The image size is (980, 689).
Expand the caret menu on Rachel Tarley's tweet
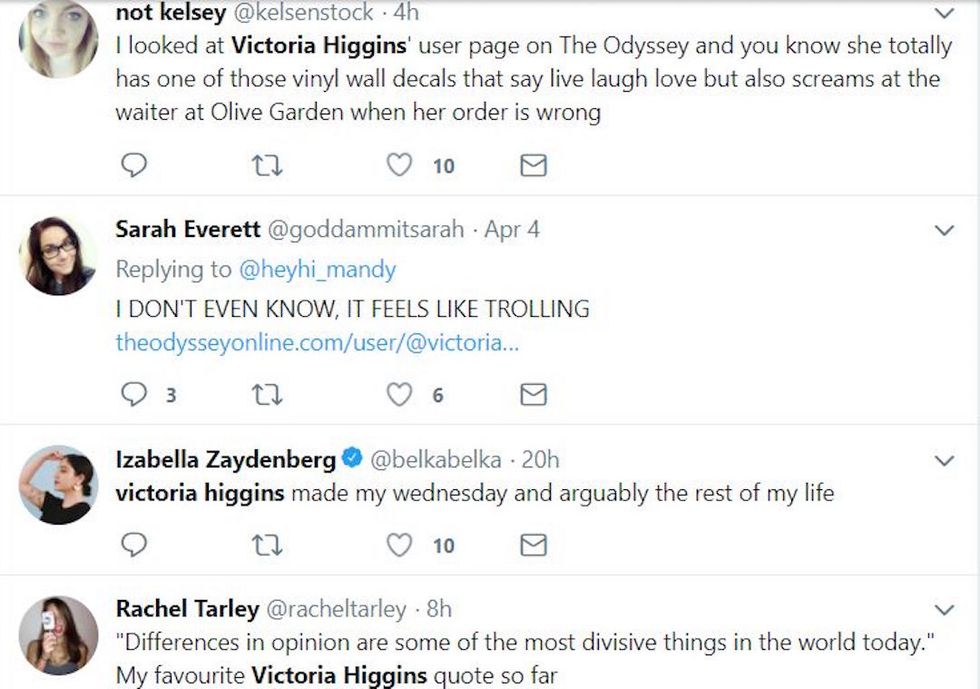pyautogui.click(x=943, y=609)
